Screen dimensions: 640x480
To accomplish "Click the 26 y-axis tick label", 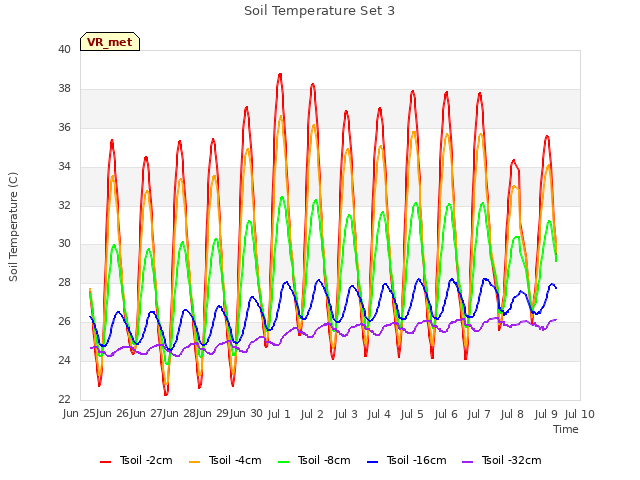I will tap(64, 322).
